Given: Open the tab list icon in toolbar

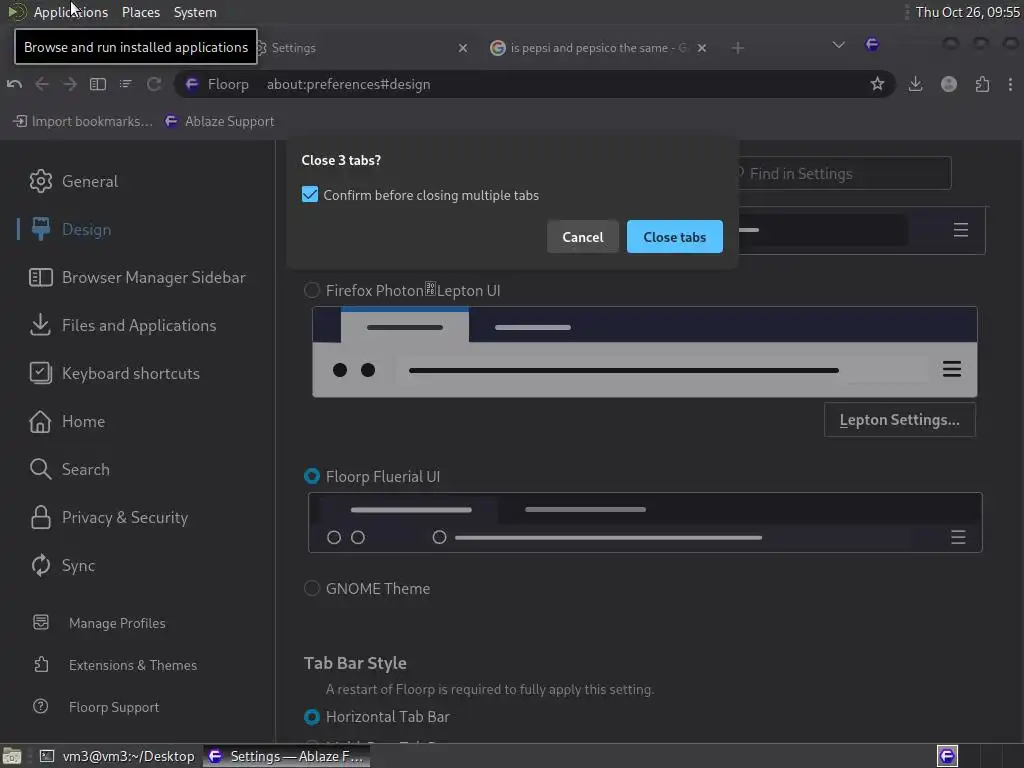Looking at the screenshot, I should (125, 84).
